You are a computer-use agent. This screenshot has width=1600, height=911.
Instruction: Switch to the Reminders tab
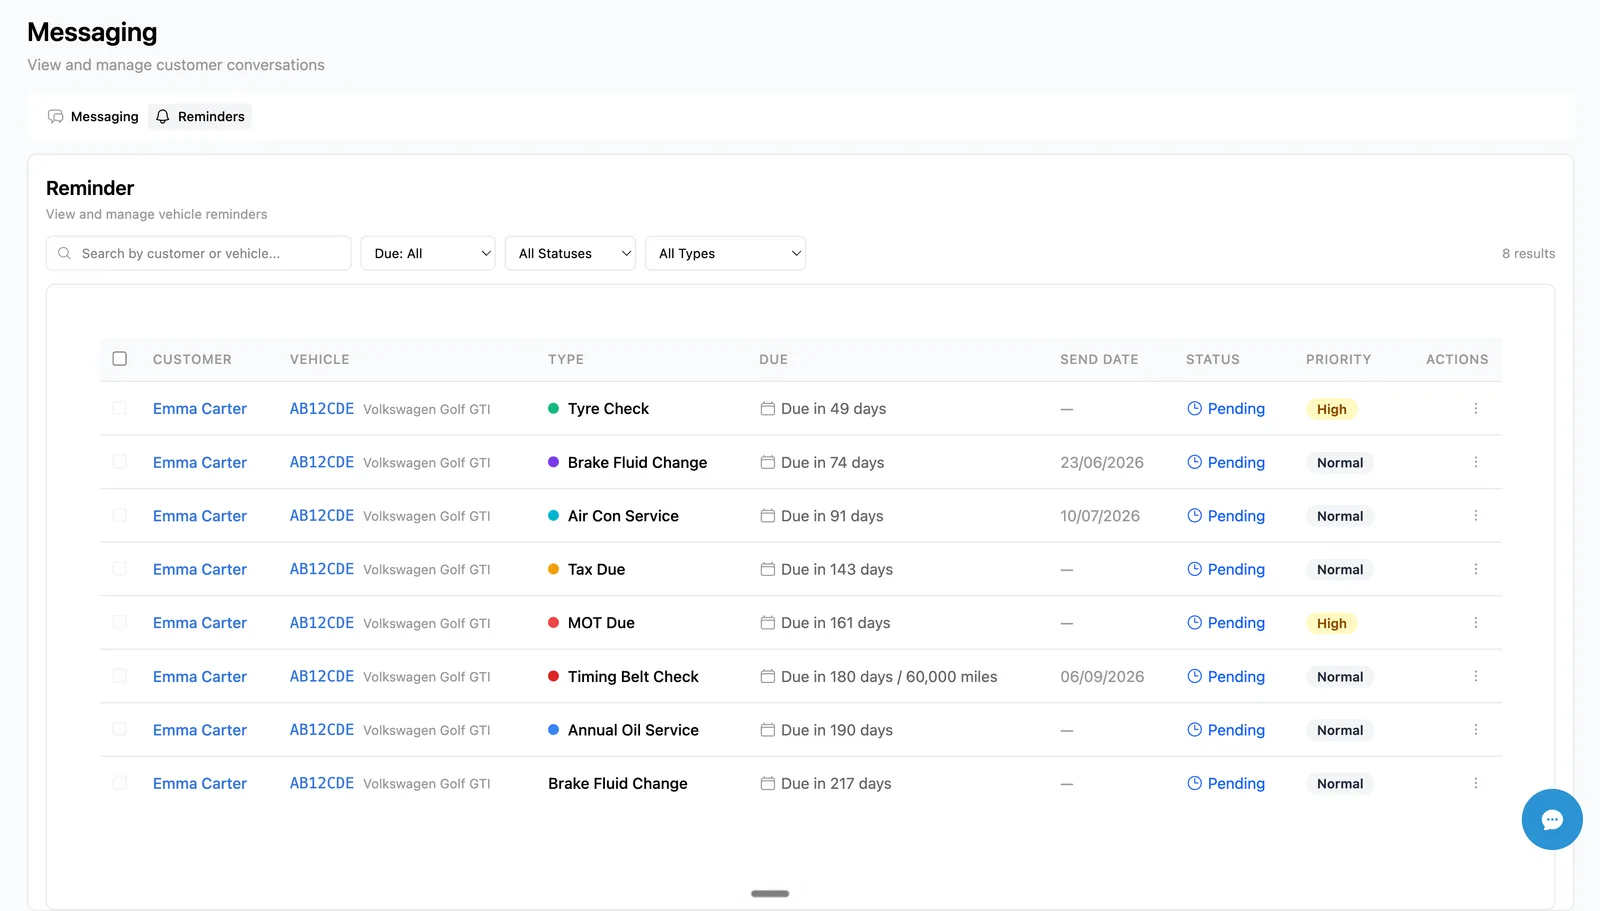200,117
